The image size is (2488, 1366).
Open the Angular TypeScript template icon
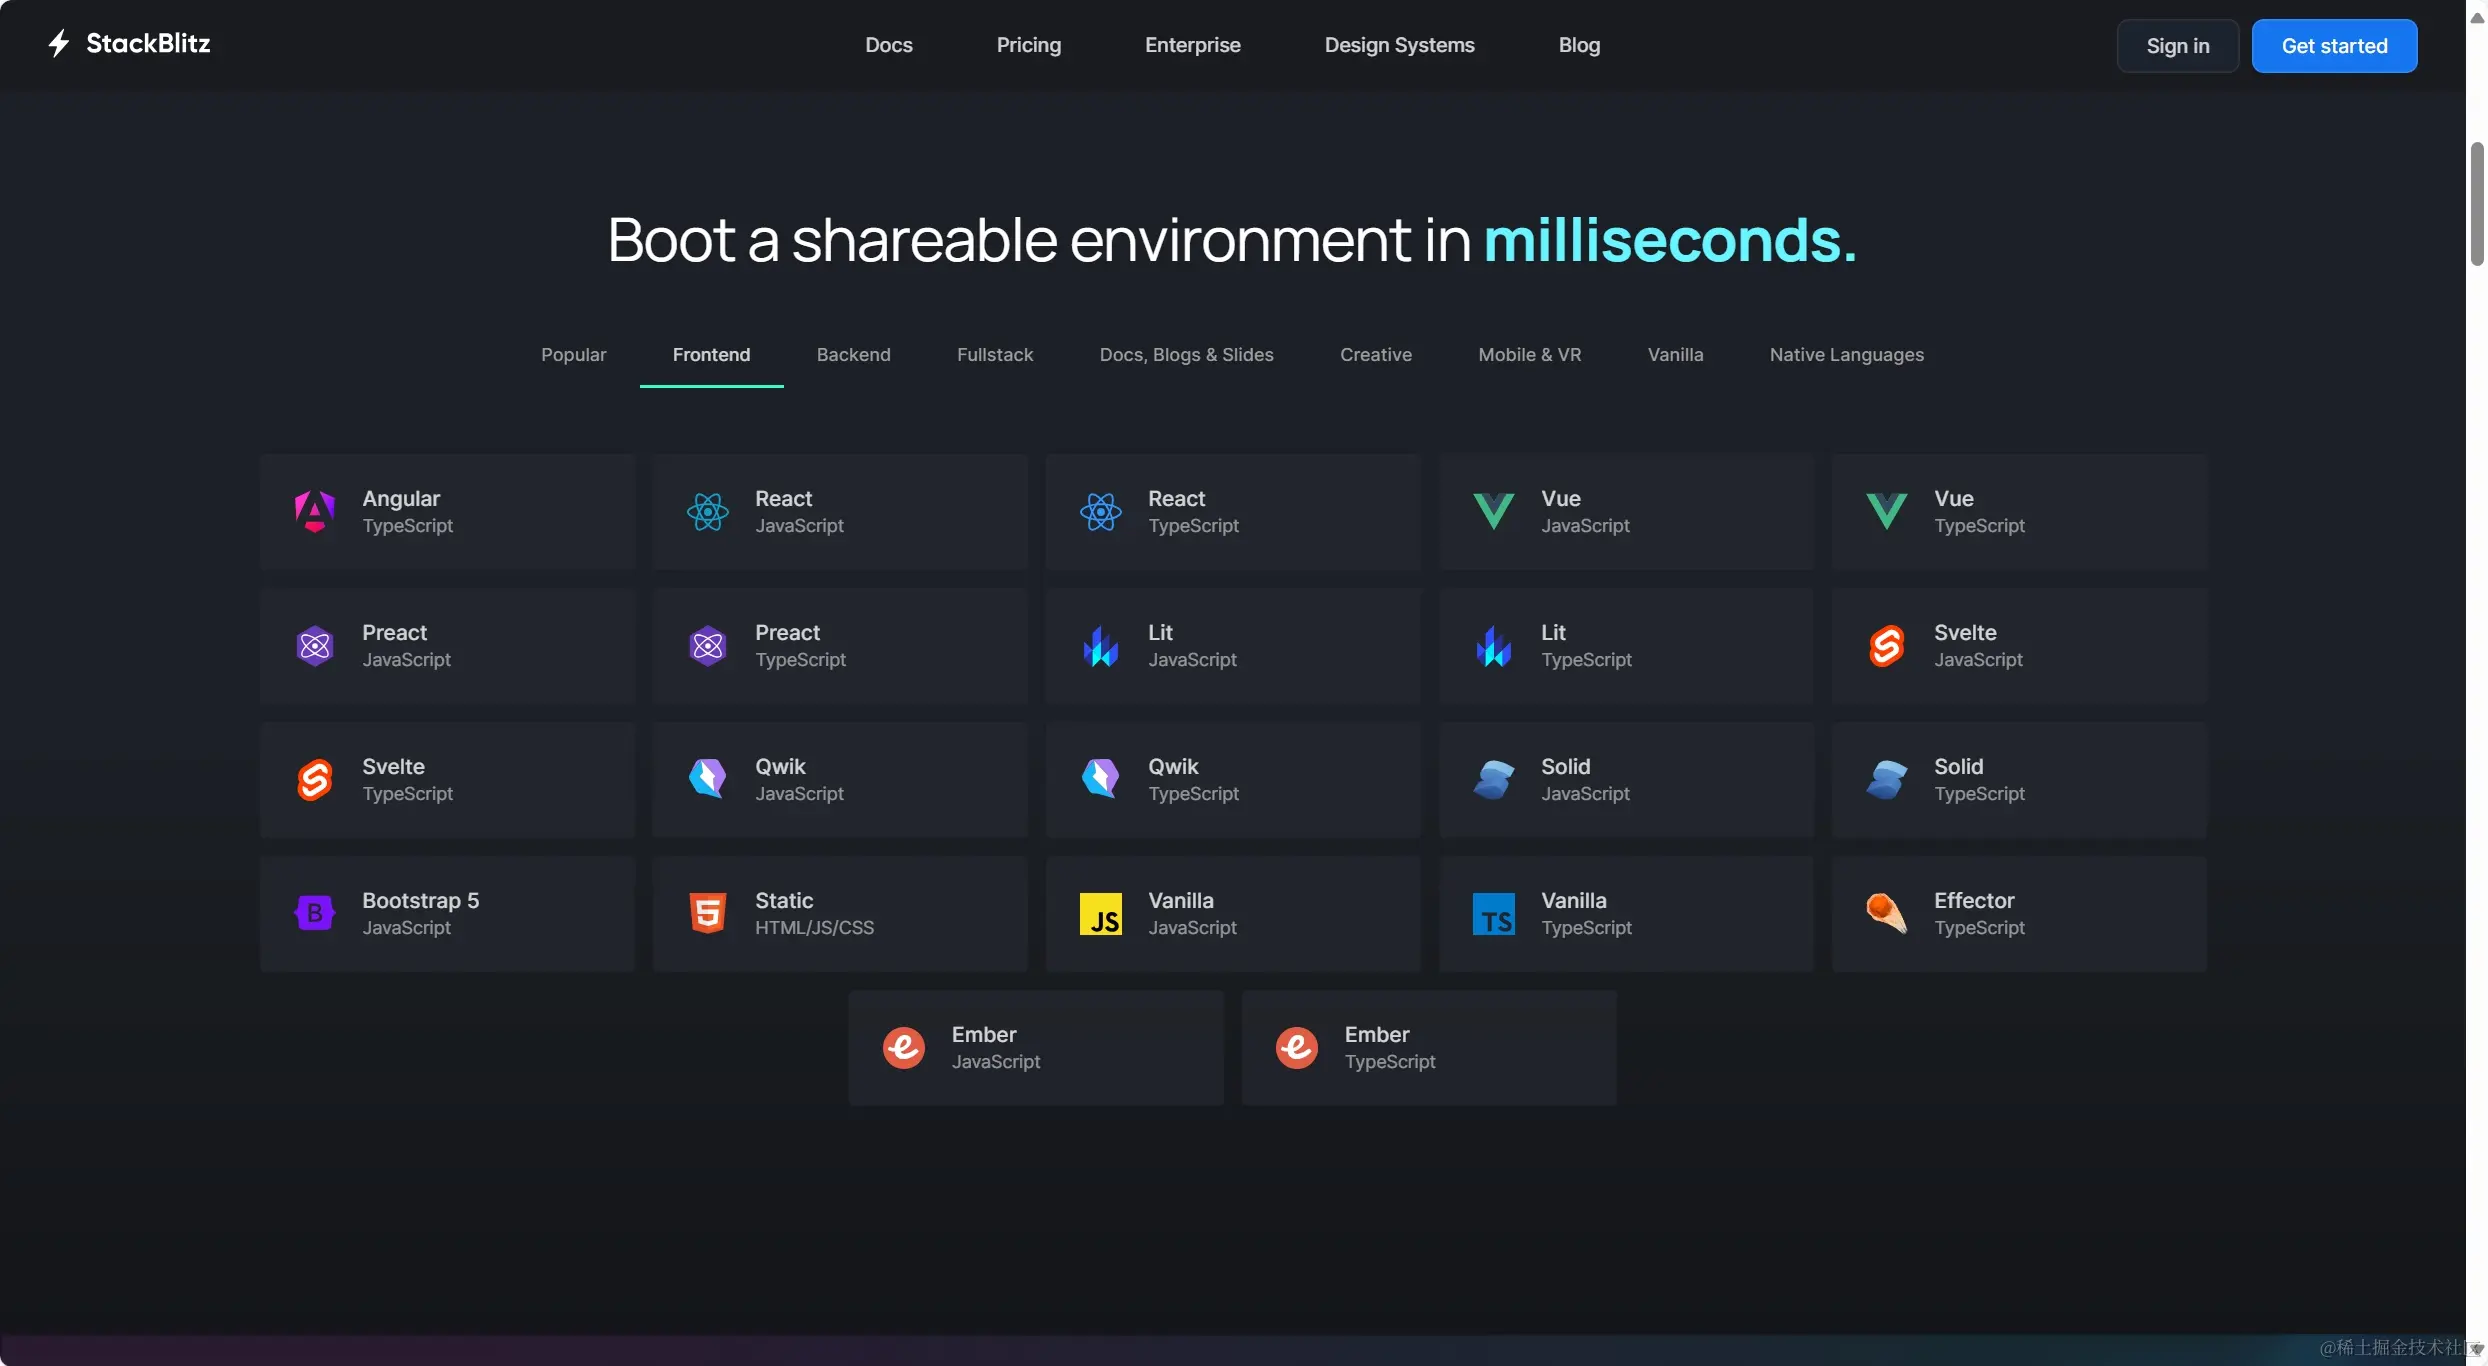point(315,512)
